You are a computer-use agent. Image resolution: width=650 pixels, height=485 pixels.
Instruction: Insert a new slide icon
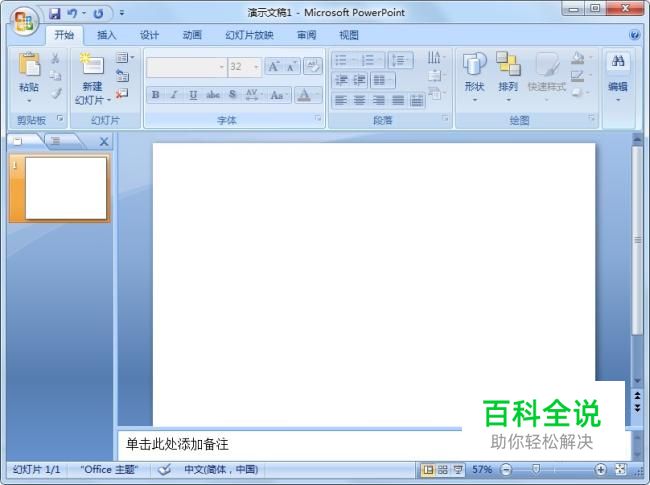pyautogui.click(x=92, y=64)
